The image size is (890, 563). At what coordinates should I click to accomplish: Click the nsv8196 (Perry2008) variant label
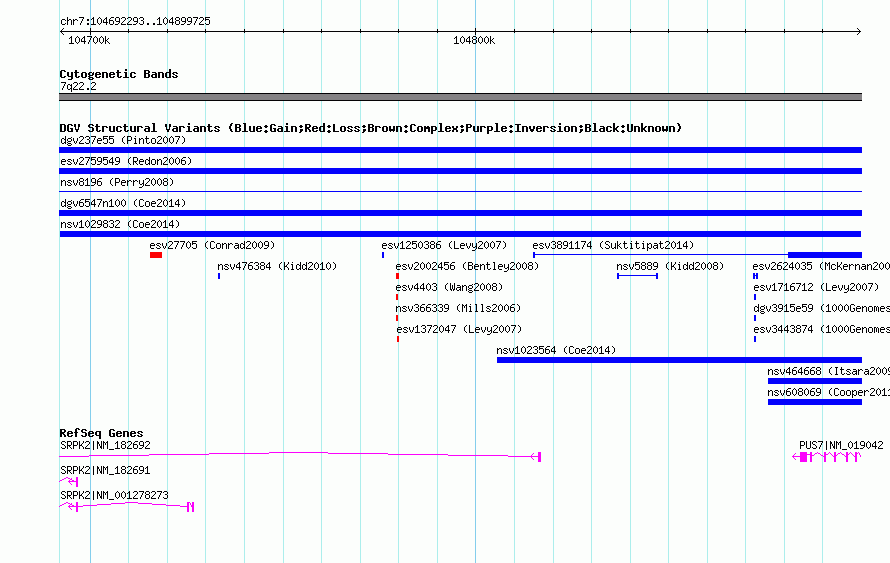click(x=117, y=182)
